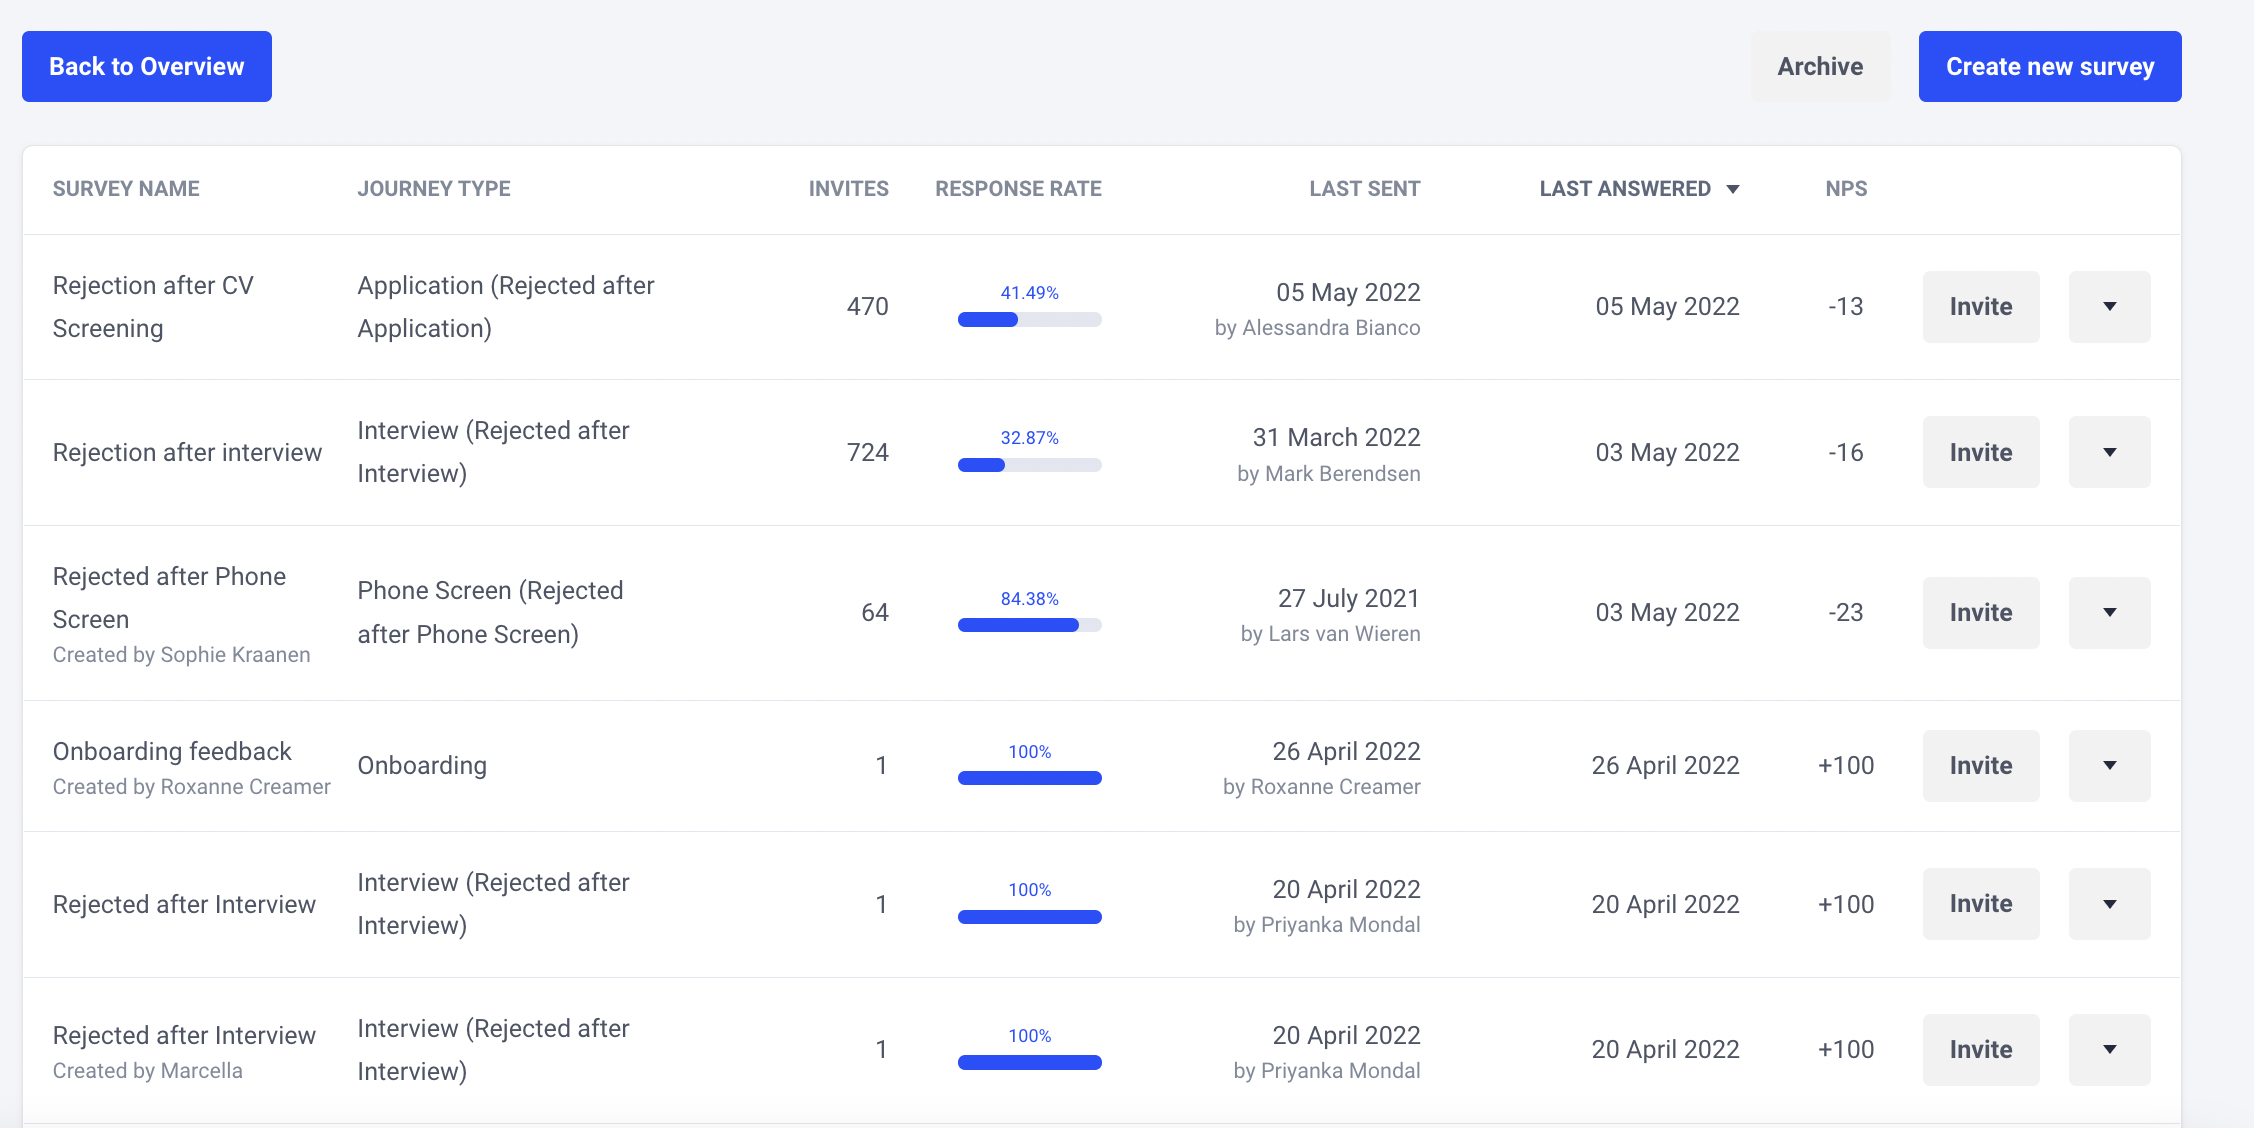Open the Onboarding feedback survey name
This screenshot has width=2254, height=1128.
pyautogui.click(x=172, y=751)
